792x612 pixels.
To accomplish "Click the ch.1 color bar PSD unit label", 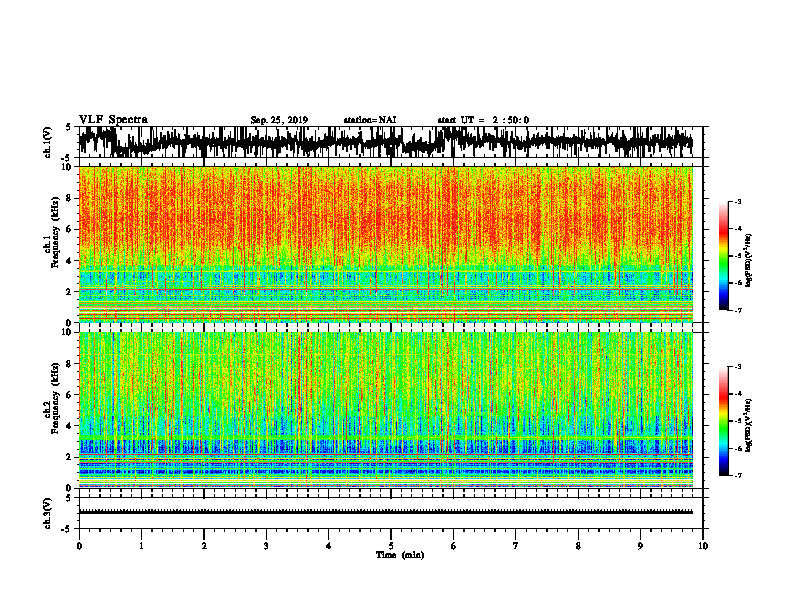I will (749, 261).
